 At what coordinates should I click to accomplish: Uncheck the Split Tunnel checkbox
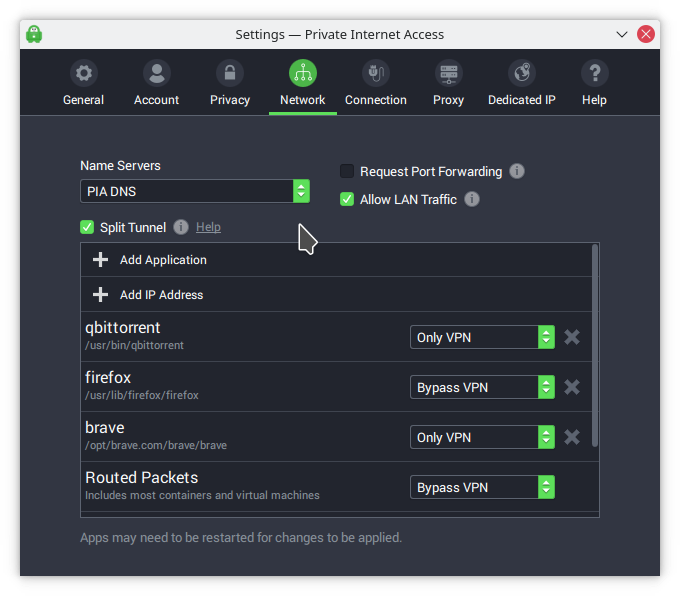coord(87,227)
